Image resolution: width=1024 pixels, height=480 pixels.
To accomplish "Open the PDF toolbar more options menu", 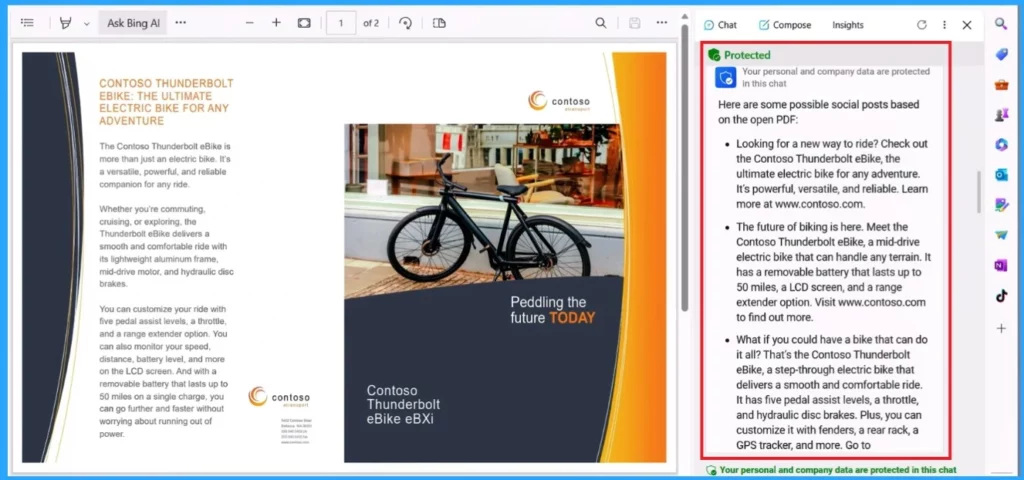I will click(662, 23).
